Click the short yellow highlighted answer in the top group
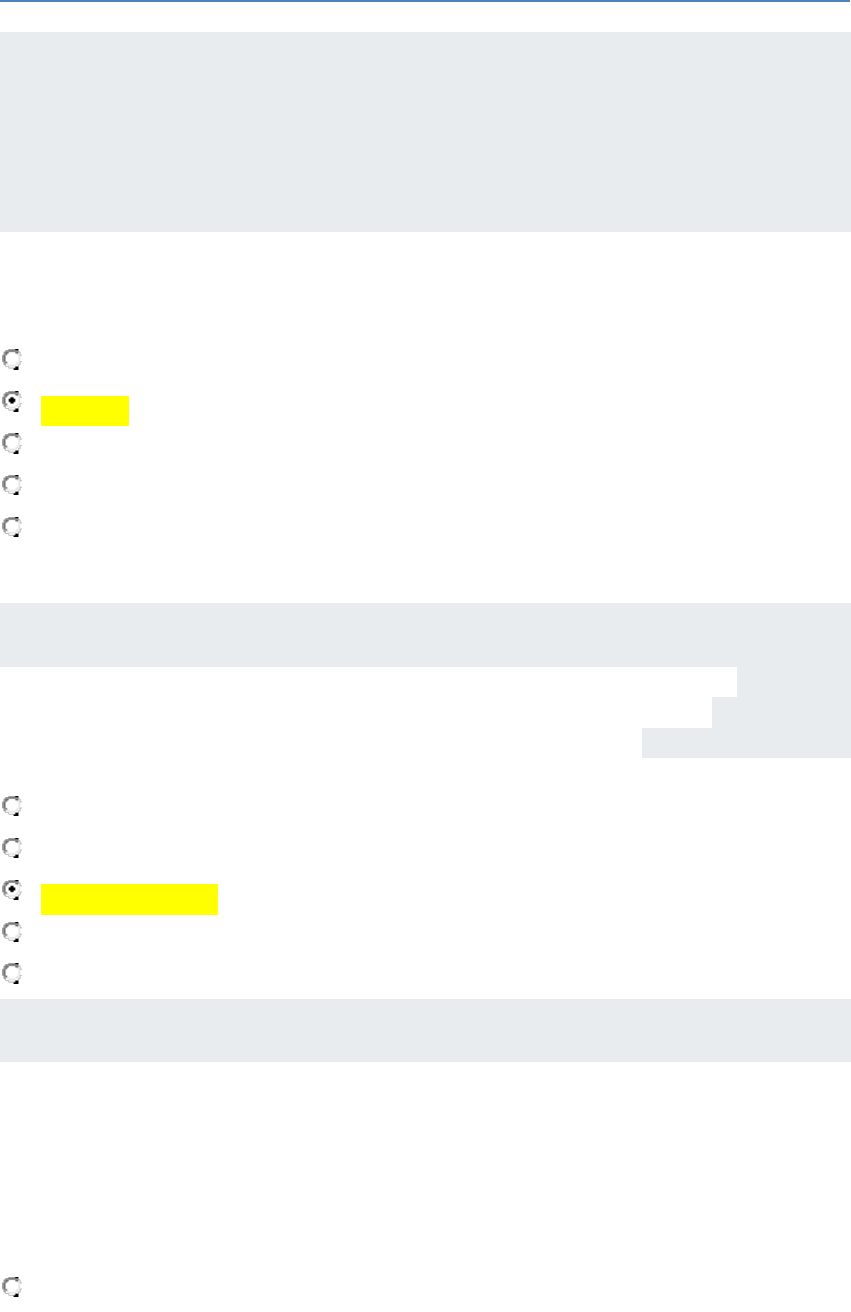Viewport: 851px width, 1312px height. pos(85,411)
